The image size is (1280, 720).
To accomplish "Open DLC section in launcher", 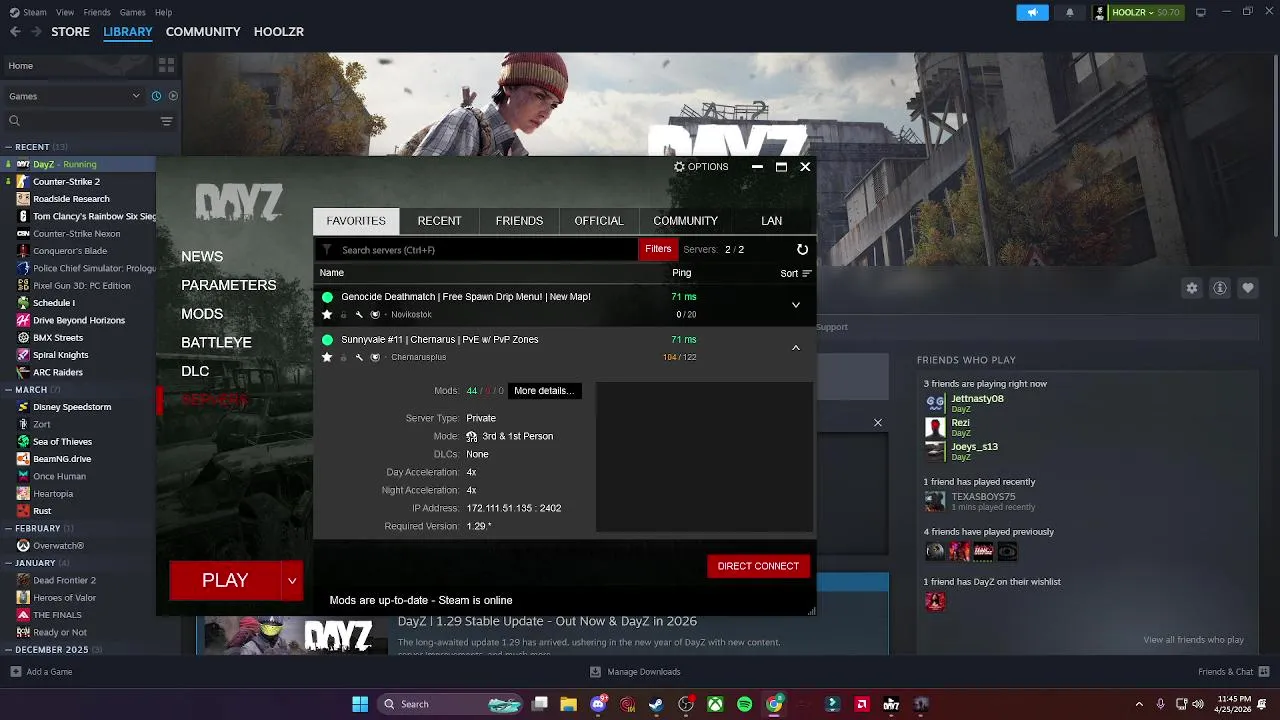I will (195, 371).
